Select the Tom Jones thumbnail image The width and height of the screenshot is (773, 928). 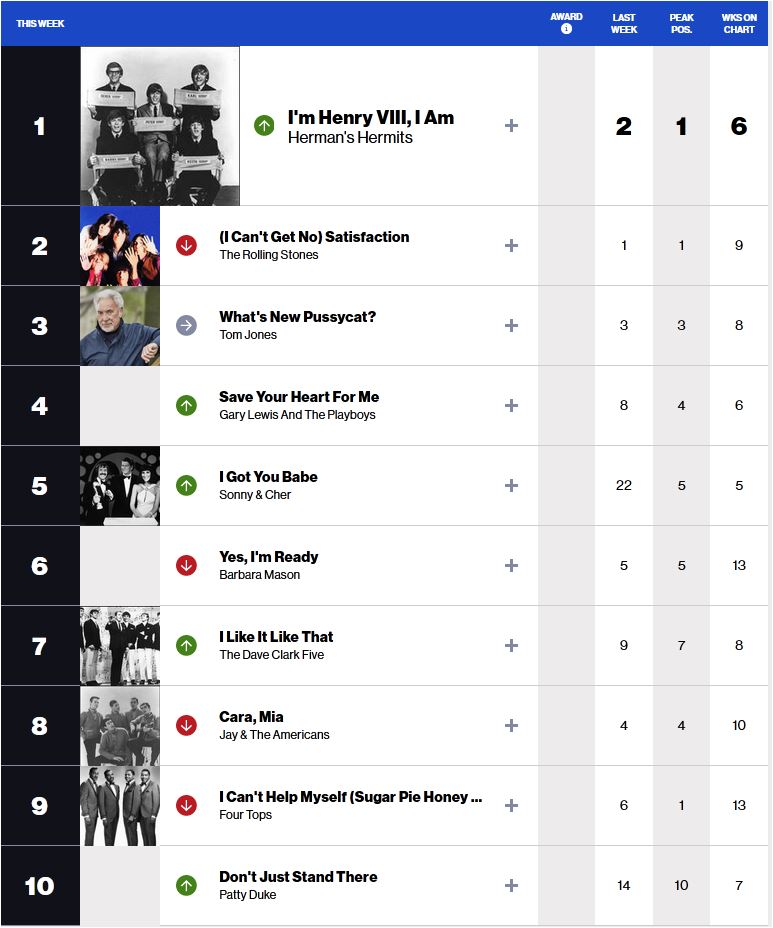point(120,326)
